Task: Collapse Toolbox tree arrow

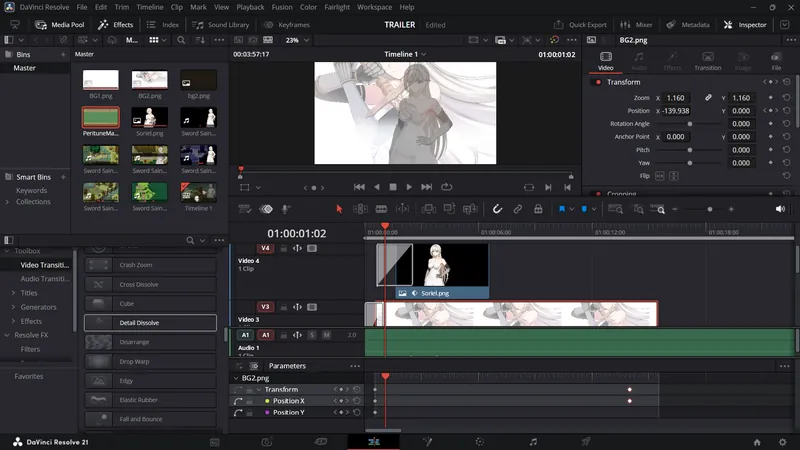Action: tap(7, 251)
